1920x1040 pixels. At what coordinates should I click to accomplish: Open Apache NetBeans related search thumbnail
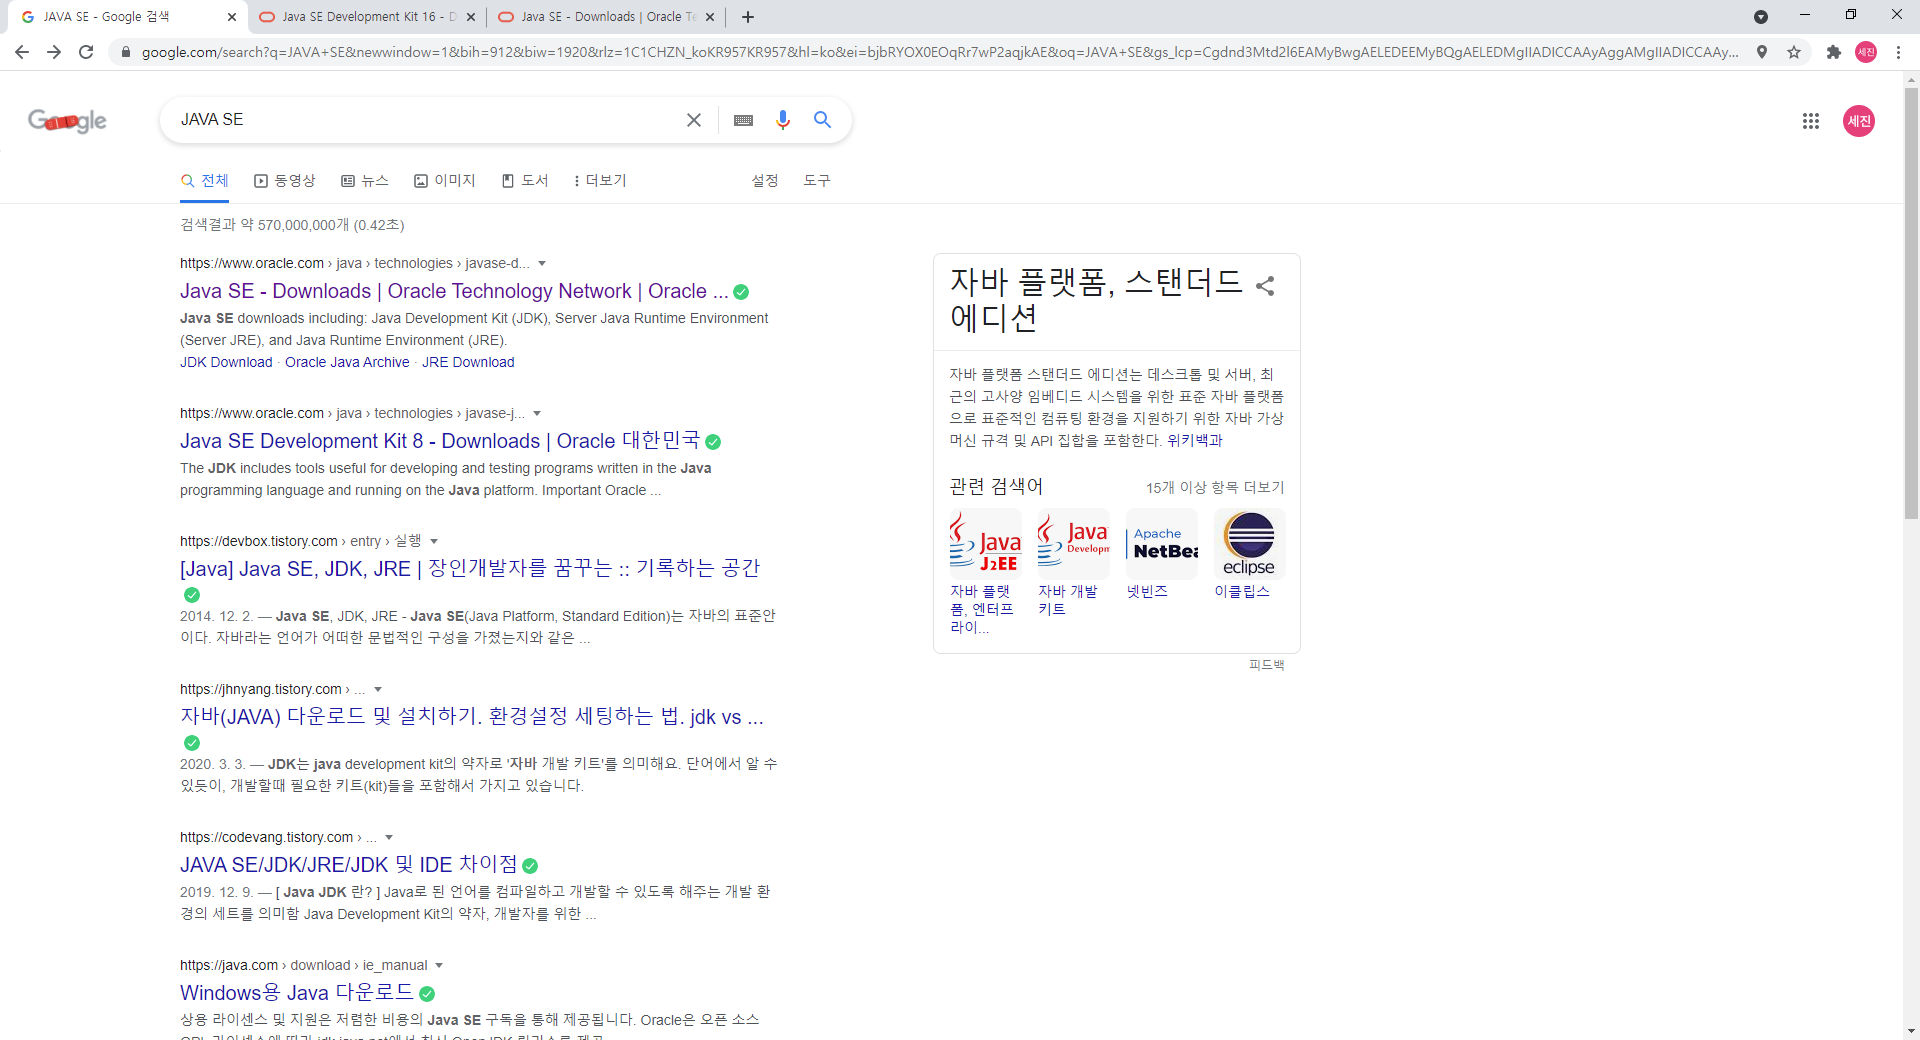tap(1161, 543)
